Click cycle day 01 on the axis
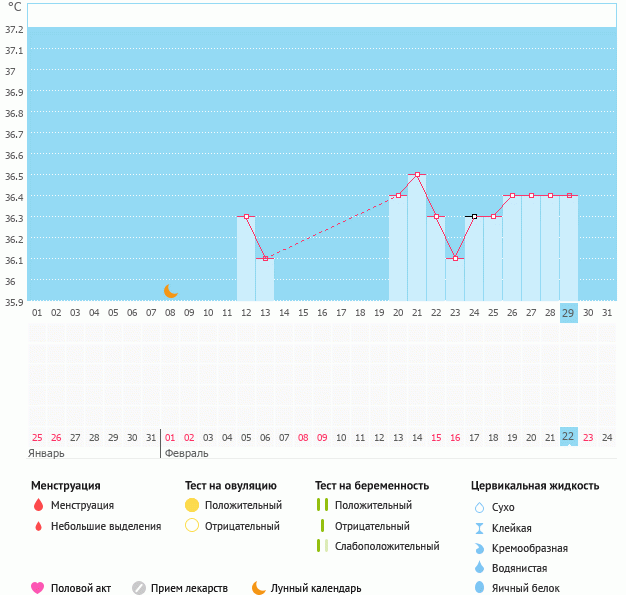626x595 pixels. coord(37,313)
